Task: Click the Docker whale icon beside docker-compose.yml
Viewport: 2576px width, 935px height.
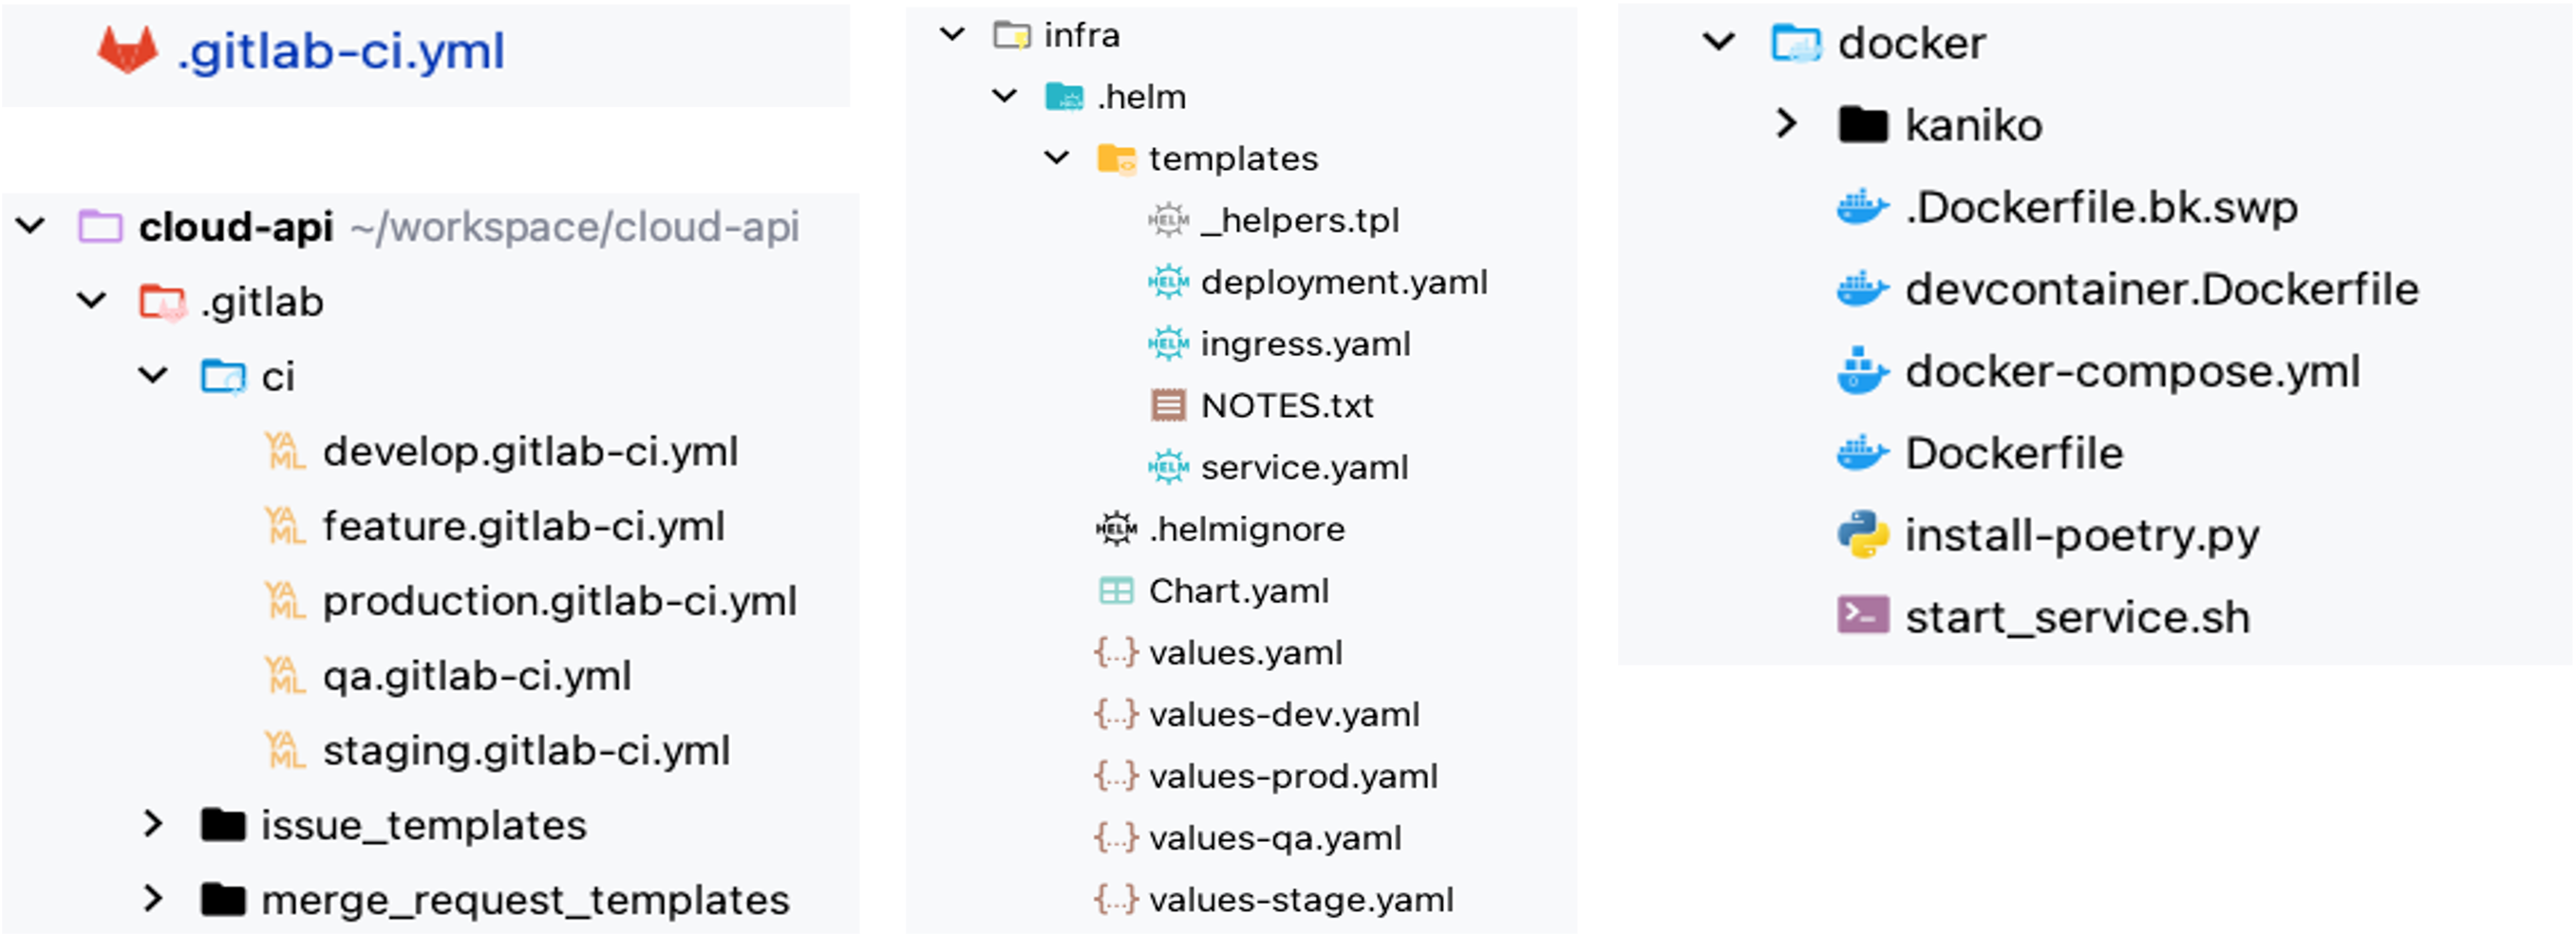Action: point(1862,371)
